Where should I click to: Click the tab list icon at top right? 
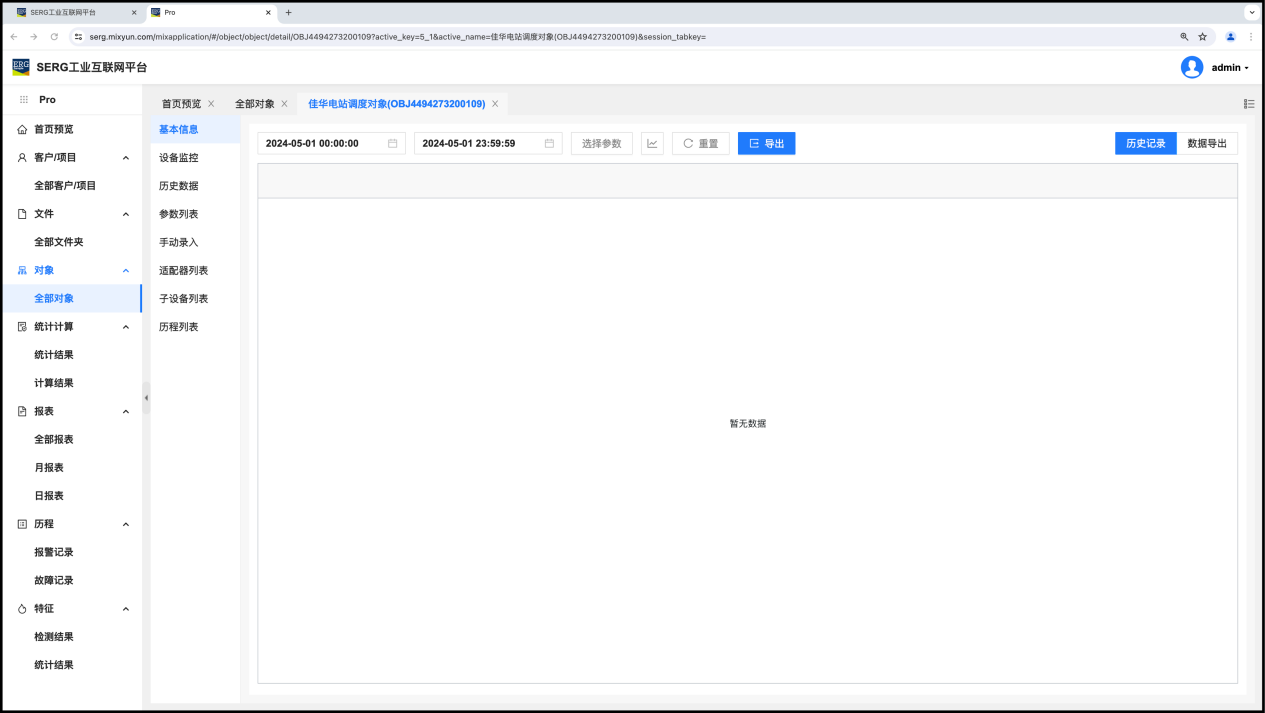1249,104
